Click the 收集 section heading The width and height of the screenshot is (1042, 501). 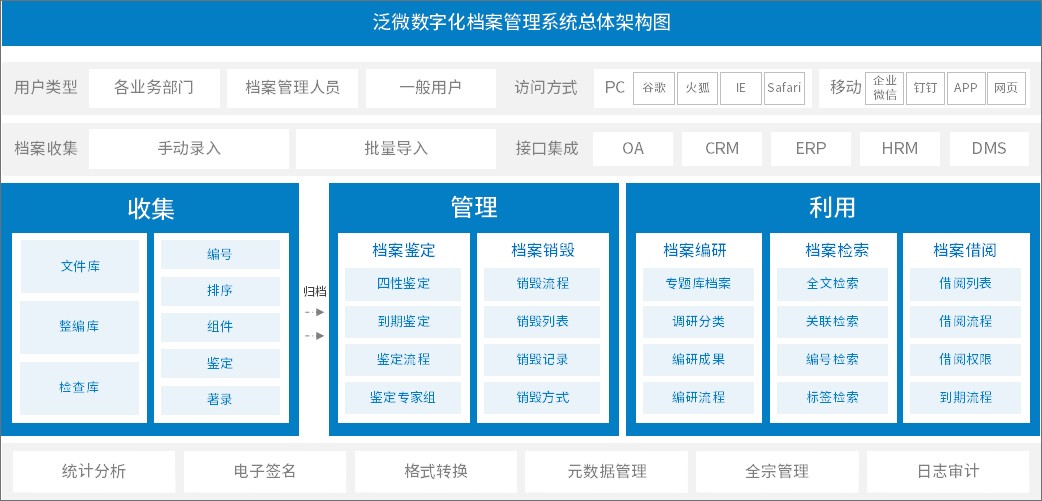pyautogui.click(x=151, y=209)
